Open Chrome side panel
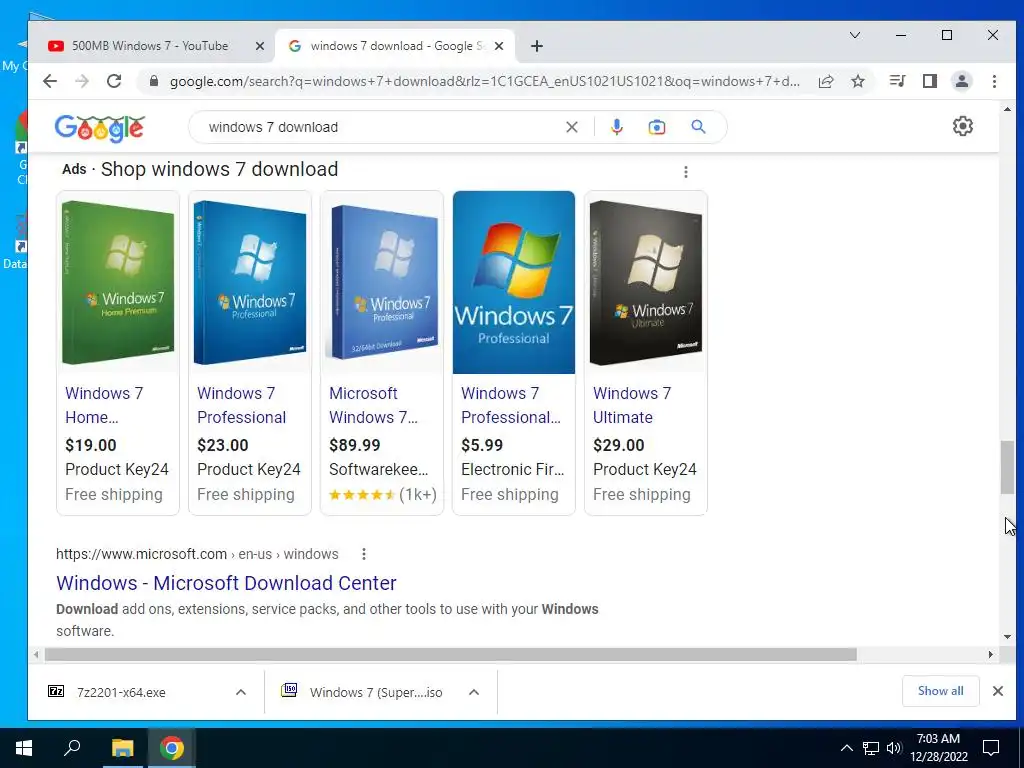The height and width of the screenshot is (768, 1024). (x=930, y=81)
